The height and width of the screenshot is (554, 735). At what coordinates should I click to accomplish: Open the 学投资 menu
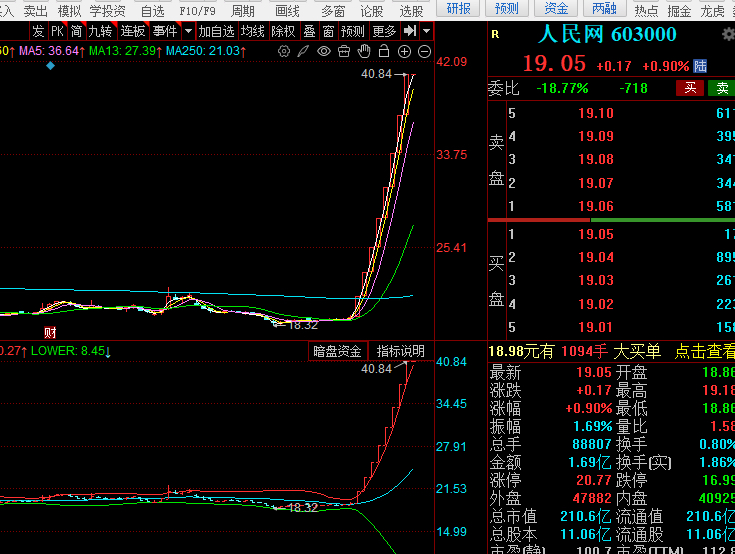[107, 10]
